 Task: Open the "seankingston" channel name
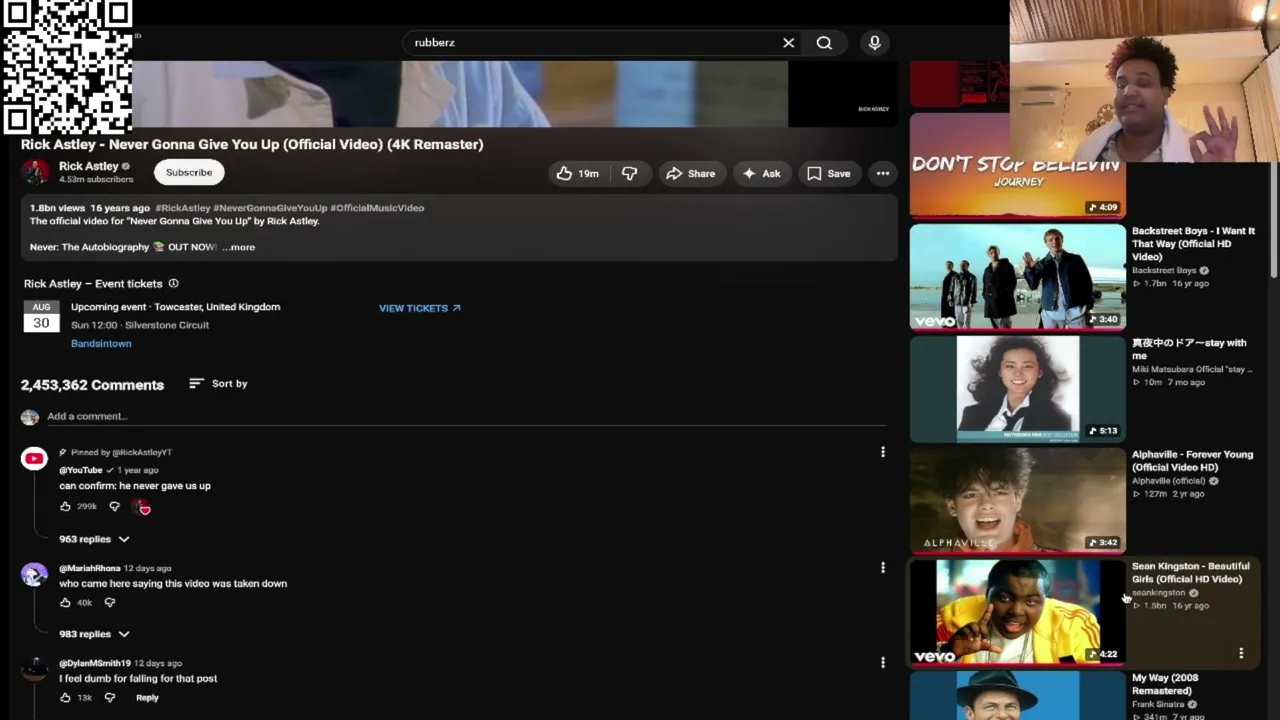1158,593
